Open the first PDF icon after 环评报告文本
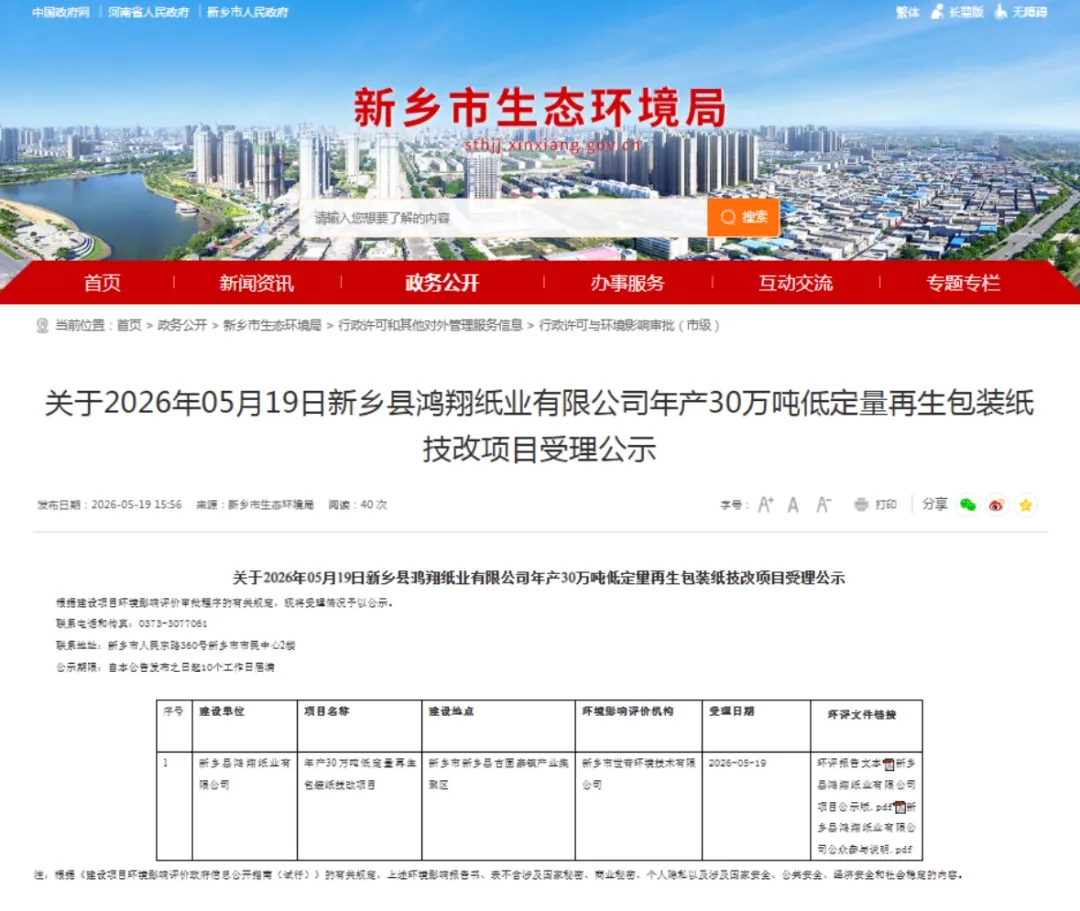 click(889, 764)
